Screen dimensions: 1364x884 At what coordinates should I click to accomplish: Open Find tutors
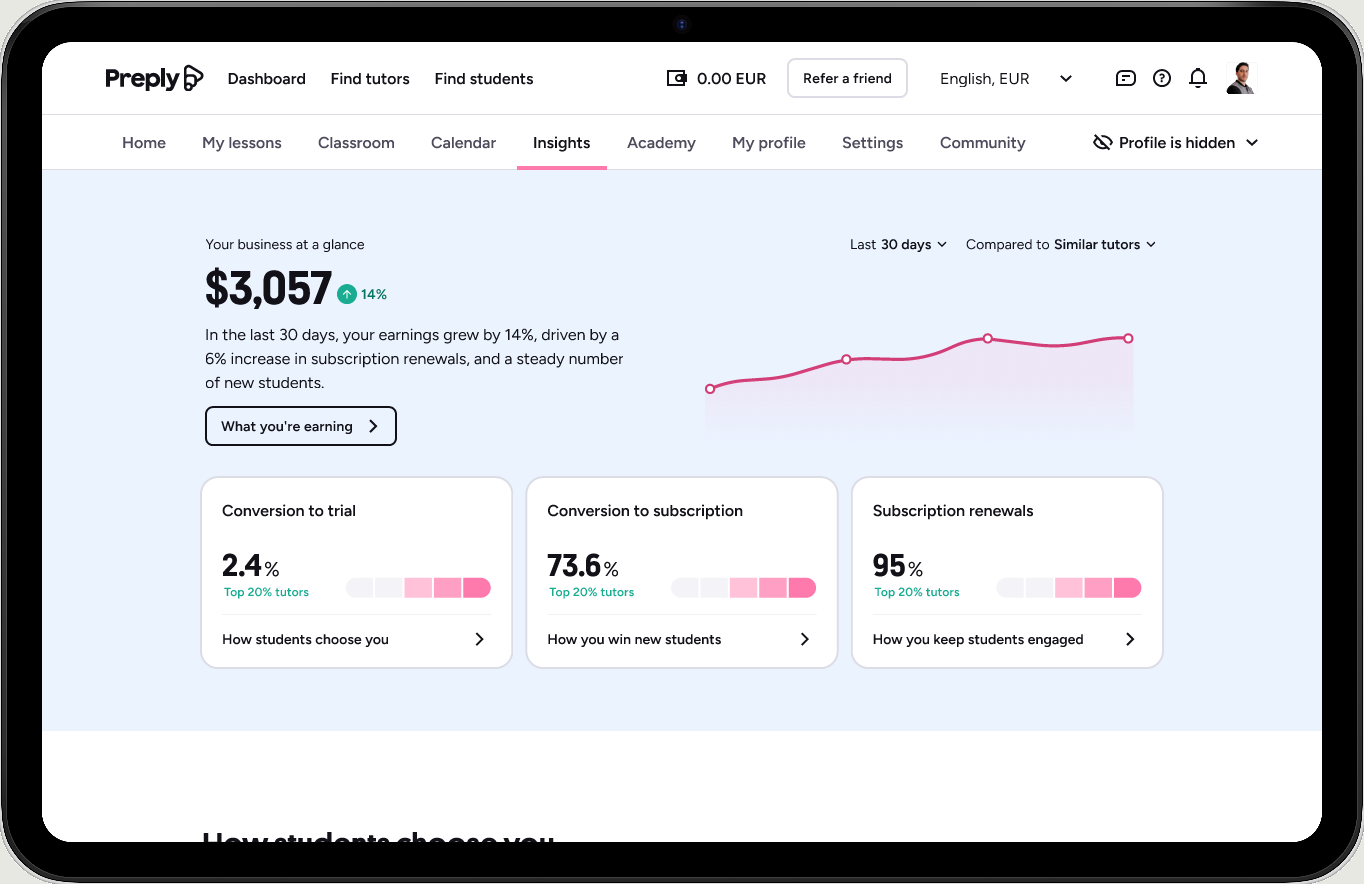pos(370,78)
